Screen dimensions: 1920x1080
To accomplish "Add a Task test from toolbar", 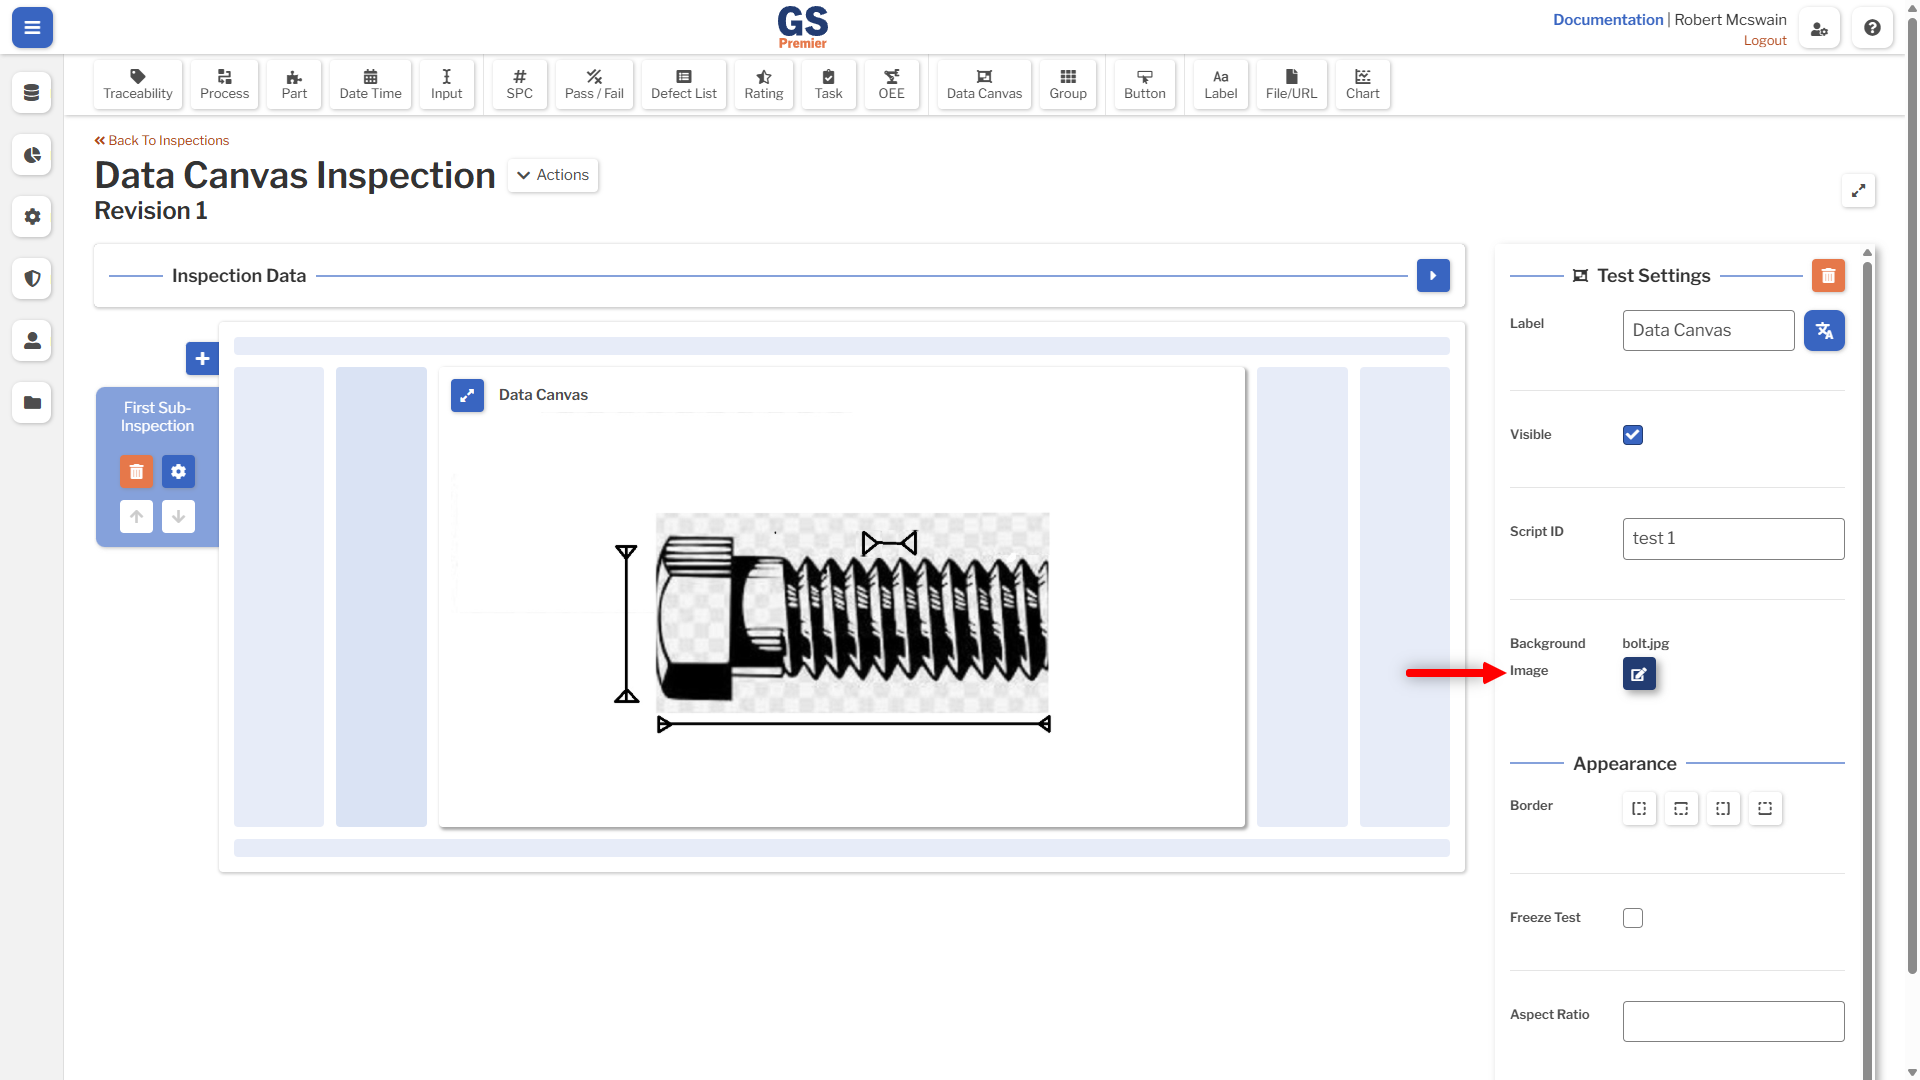I will [828, 84].
